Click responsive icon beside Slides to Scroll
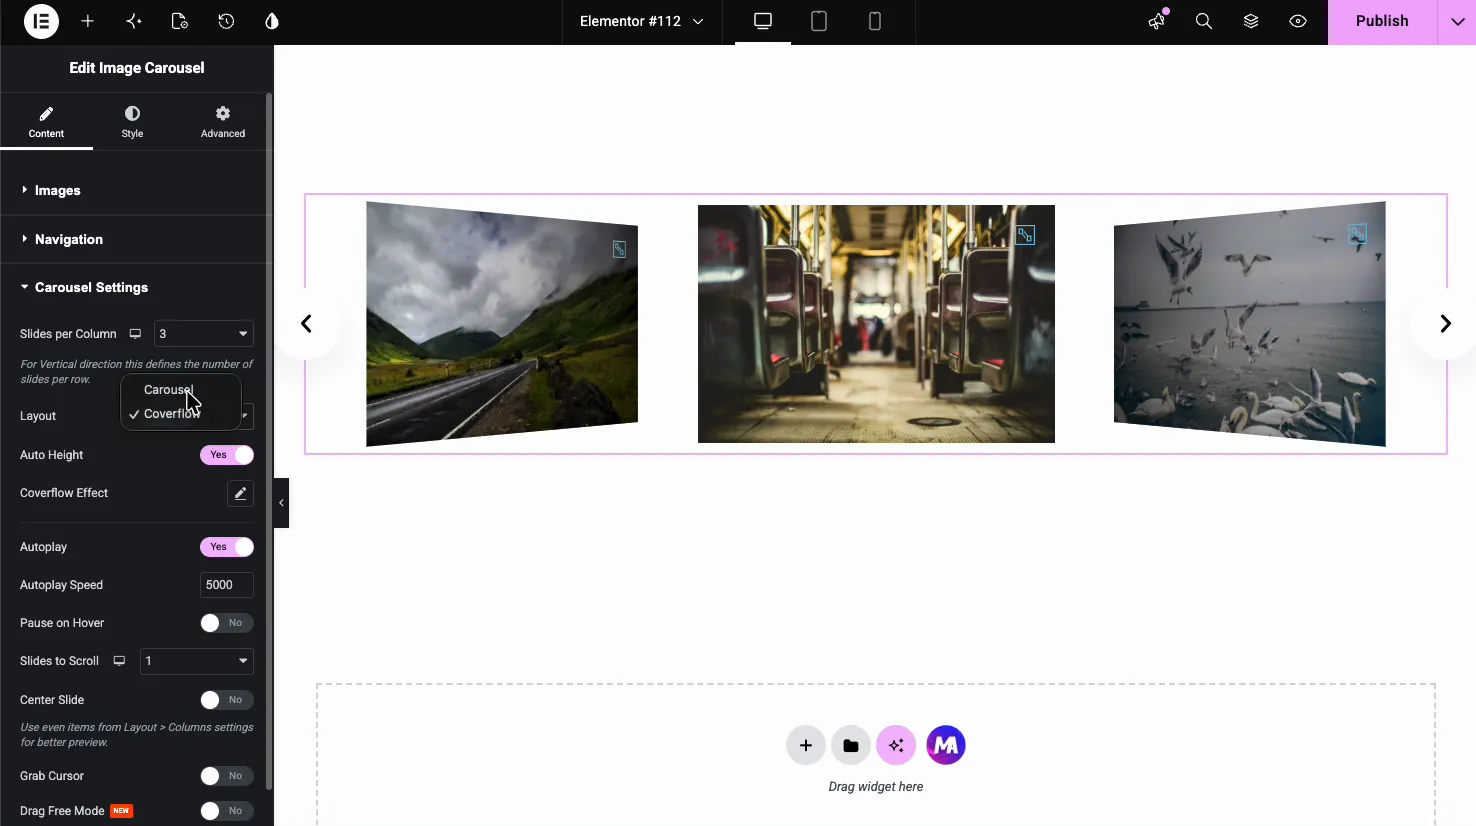1476x826 pixels. pyautogui.click(x=119, y=661)
